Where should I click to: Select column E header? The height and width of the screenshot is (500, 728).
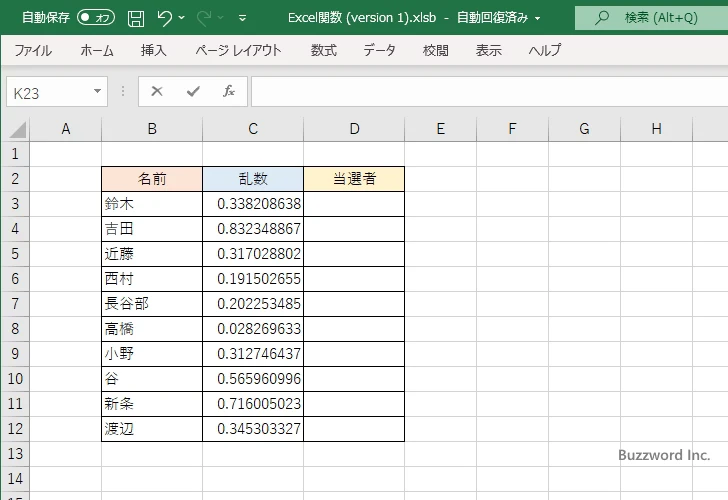coord(441,129)
